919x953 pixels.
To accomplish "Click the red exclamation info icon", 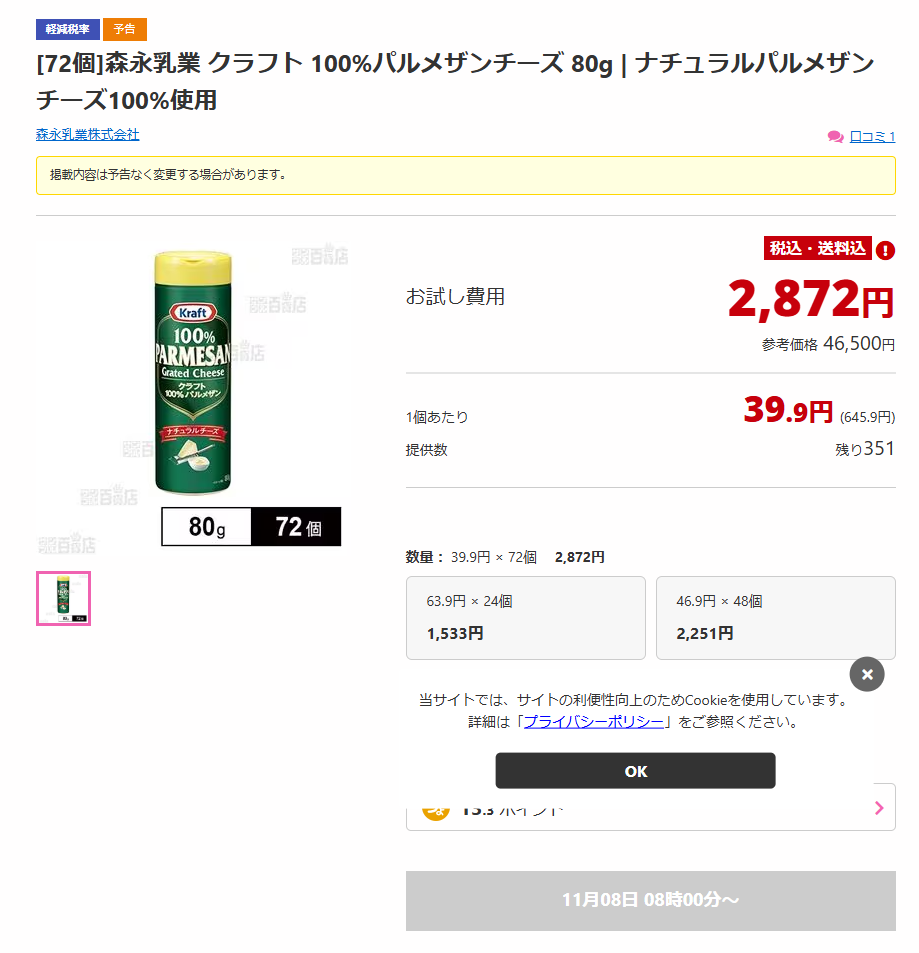I will 885,250.
